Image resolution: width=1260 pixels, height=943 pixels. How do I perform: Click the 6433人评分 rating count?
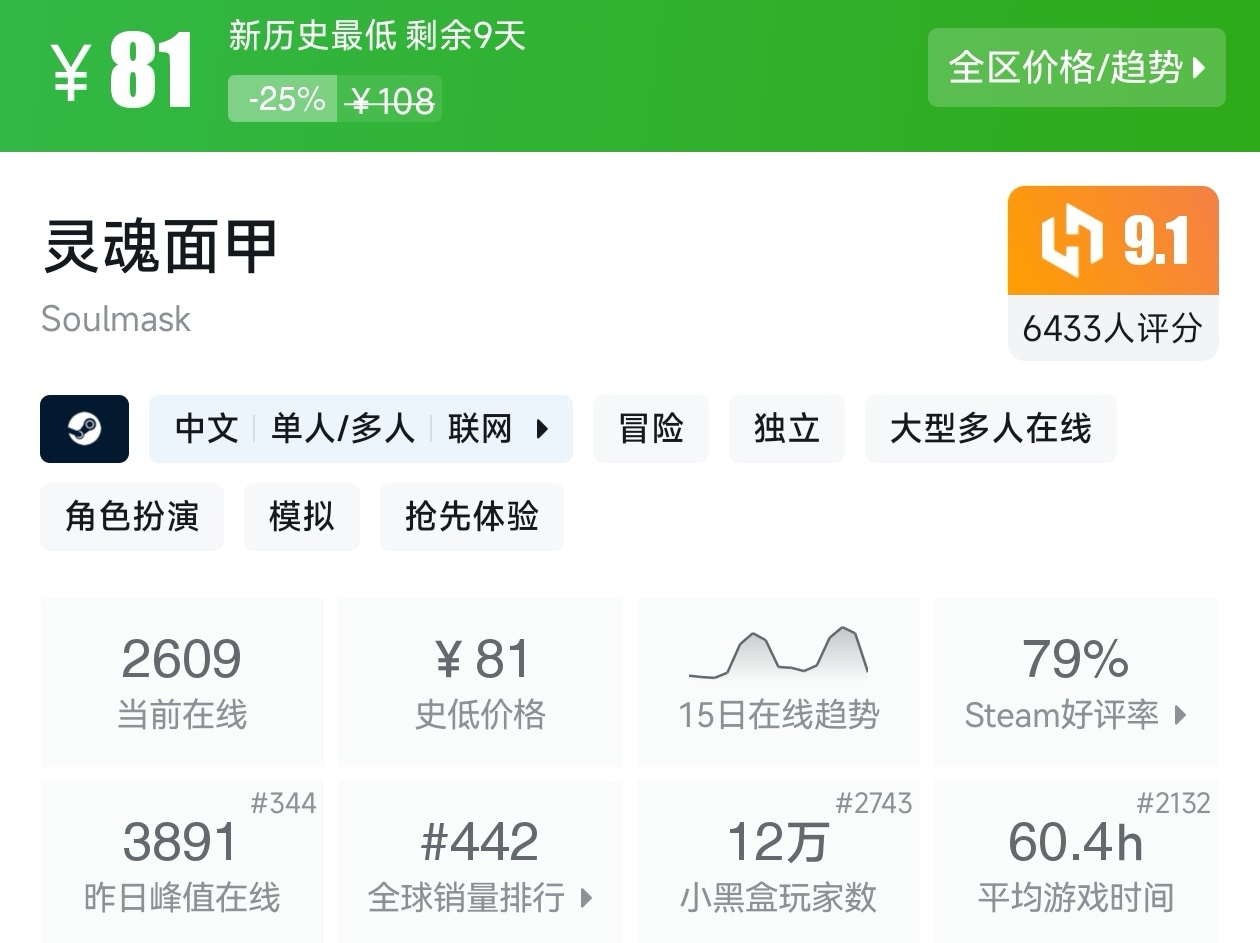[x=1113, y=328]
